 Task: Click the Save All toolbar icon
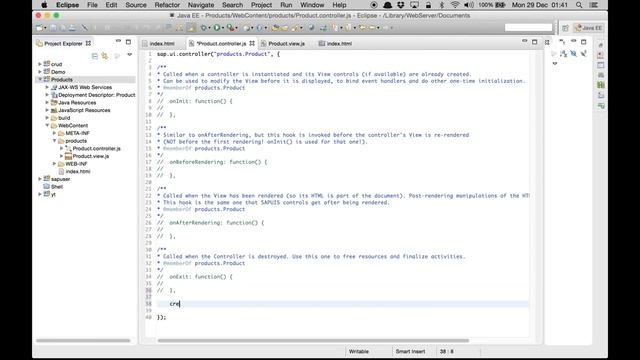point(63,28)
